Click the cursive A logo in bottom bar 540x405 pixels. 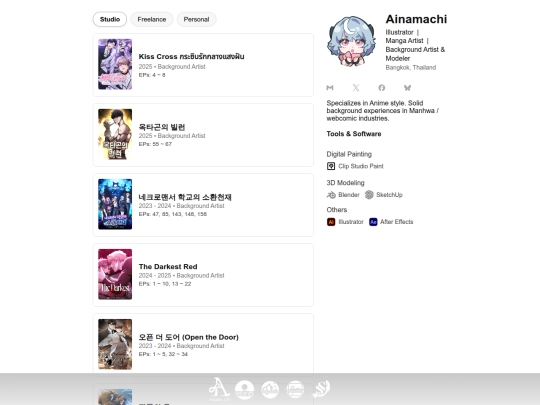click(x=219, y=389)
